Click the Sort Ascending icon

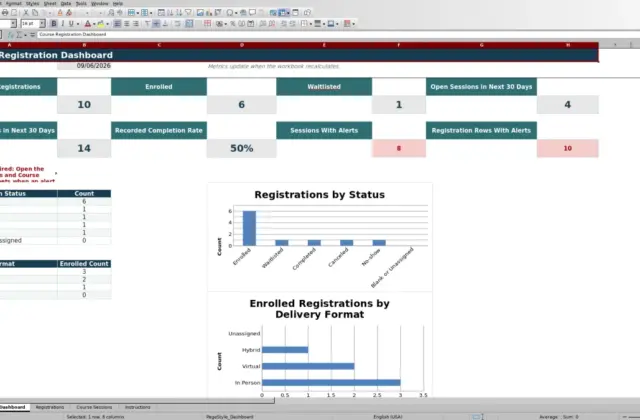(170, 13)
